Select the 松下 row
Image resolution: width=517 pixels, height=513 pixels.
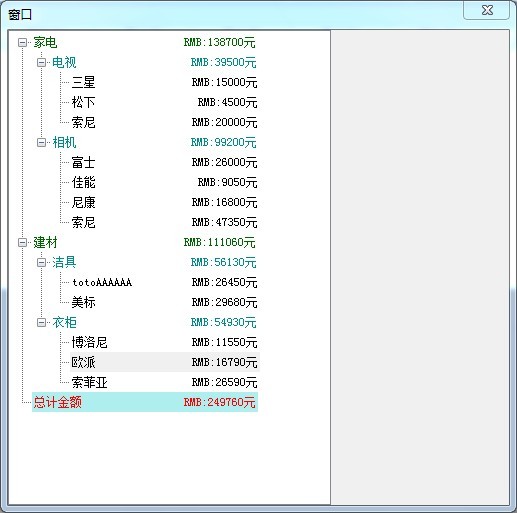(165, 102)
